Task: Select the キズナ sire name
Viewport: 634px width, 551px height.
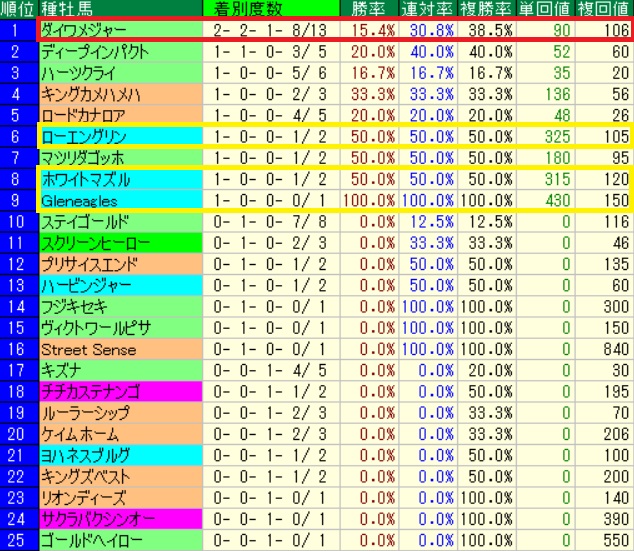Action: (x=61, y=370)
